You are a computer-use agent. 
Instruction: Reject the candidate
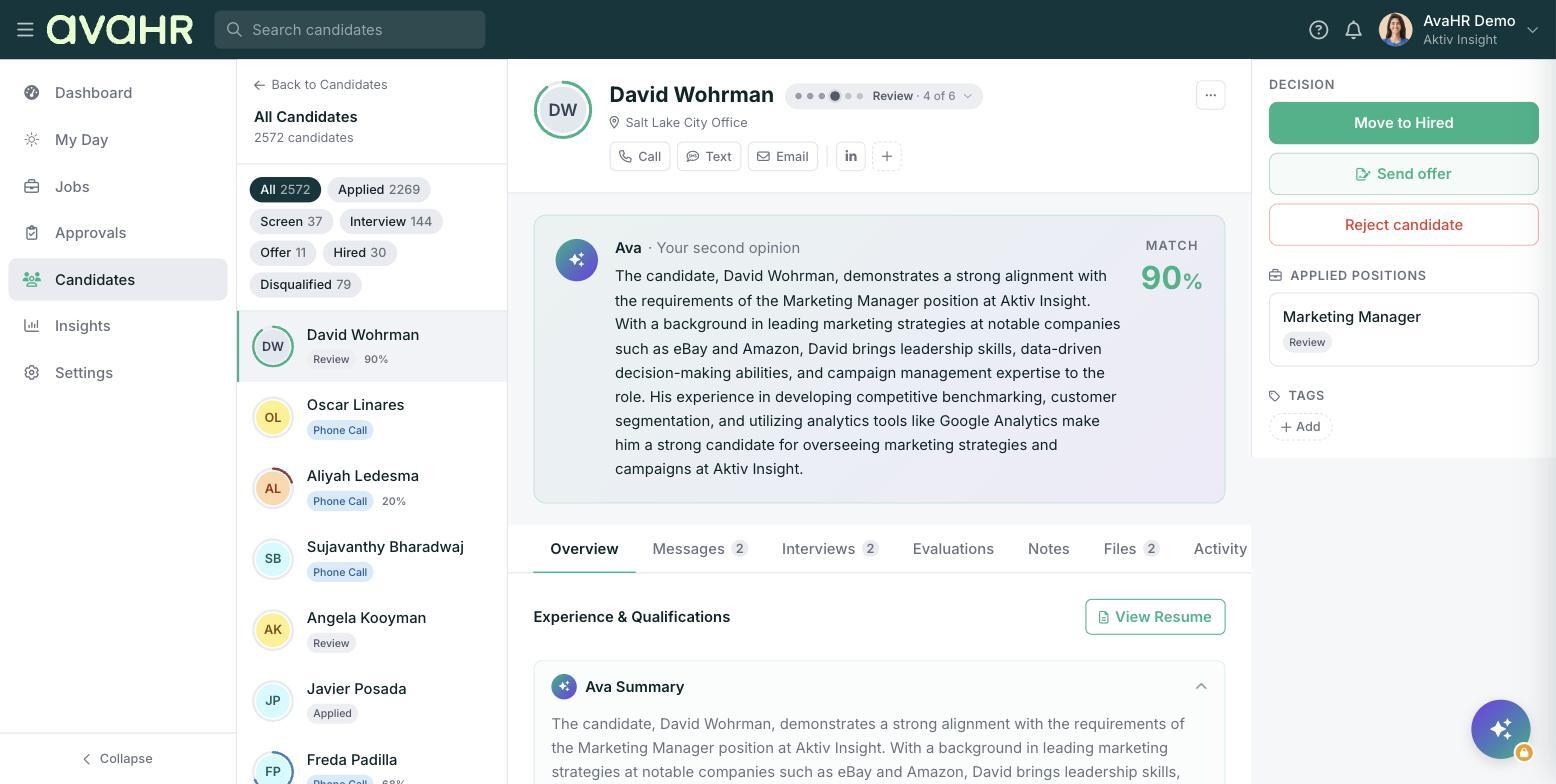[1404, 225]
